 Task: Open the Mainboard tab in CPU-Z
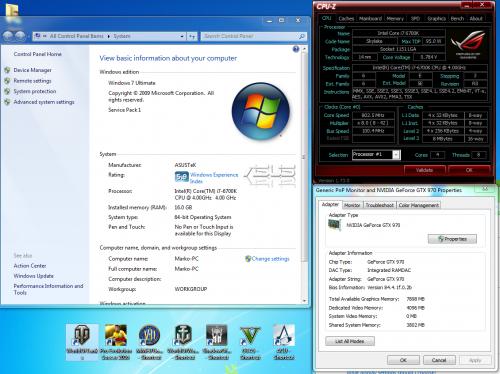pyautogui.click(x=370, y=19)
